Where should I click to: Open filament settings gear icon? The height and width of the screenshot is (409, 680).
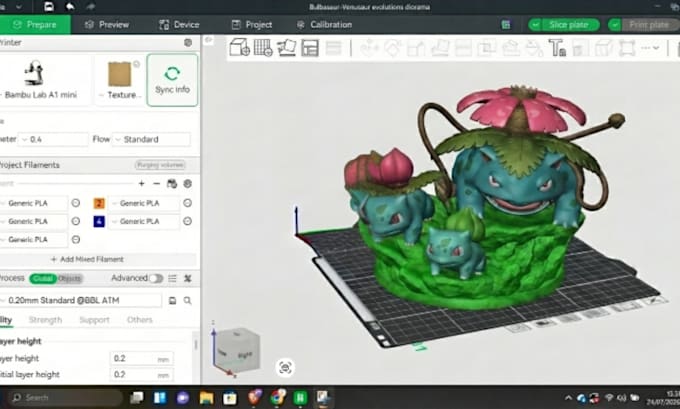(188, 184)
